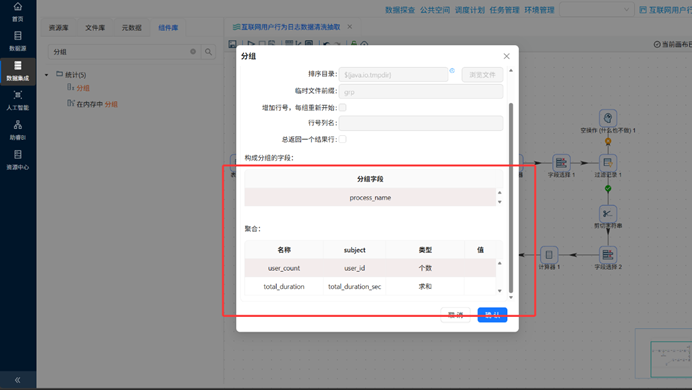This screenshot has width=692, height=390.
Task: Select the total_duration aggregate name cell
Action: [x=284, y=286]
